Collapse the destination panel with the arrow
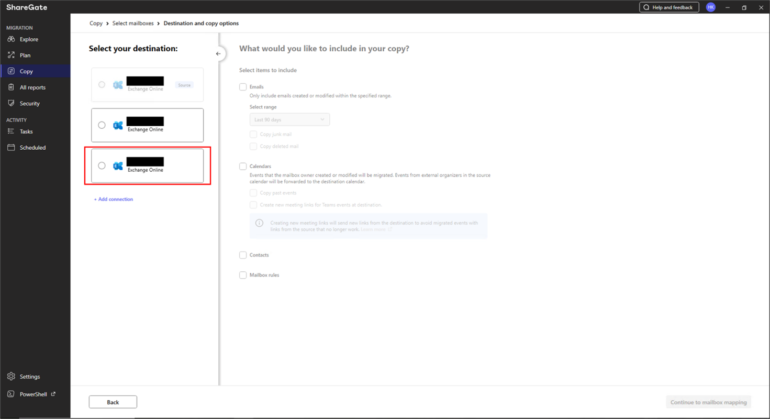Screen dimensions: 770x419 click(x=219, y=53)
